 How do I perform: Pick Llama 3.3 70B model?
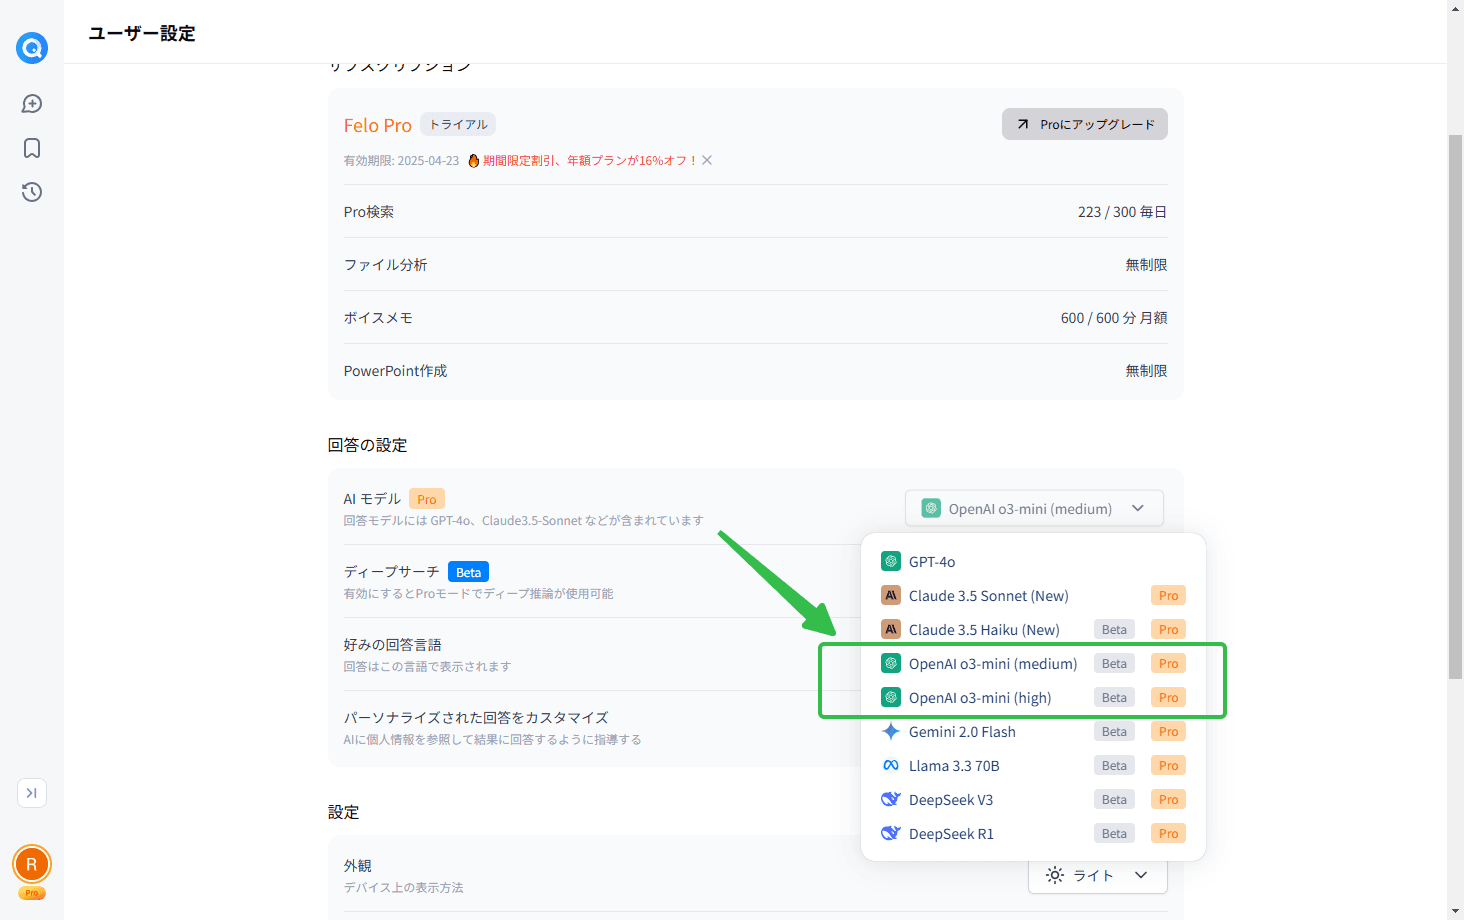tap(1033, 766)
